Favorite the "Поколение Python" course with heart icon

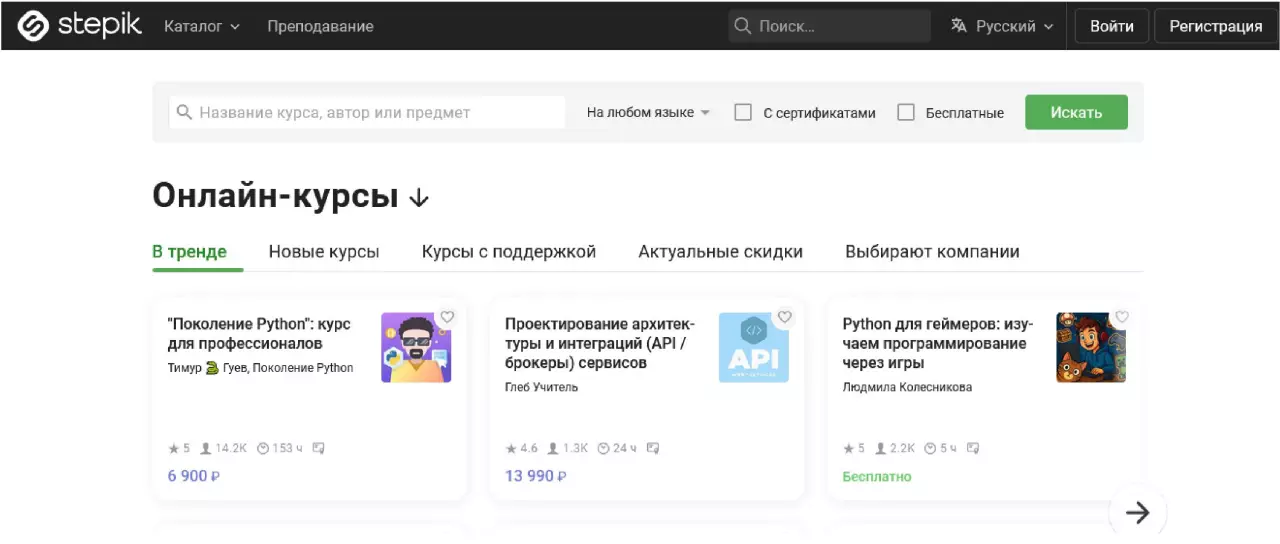pos(447,317)
